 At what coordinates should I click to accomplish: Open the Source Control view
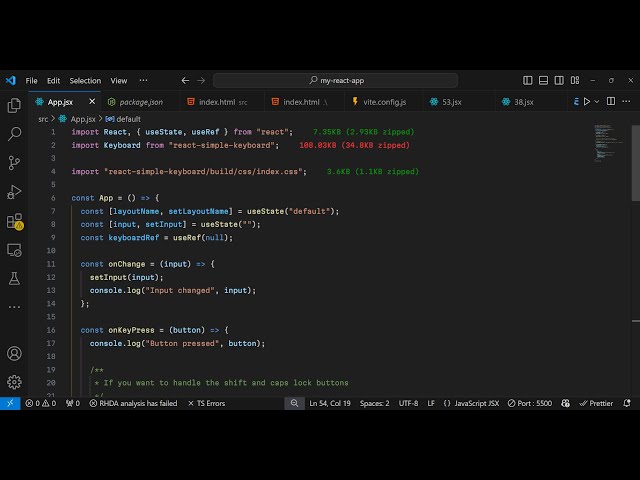point(14,162)
